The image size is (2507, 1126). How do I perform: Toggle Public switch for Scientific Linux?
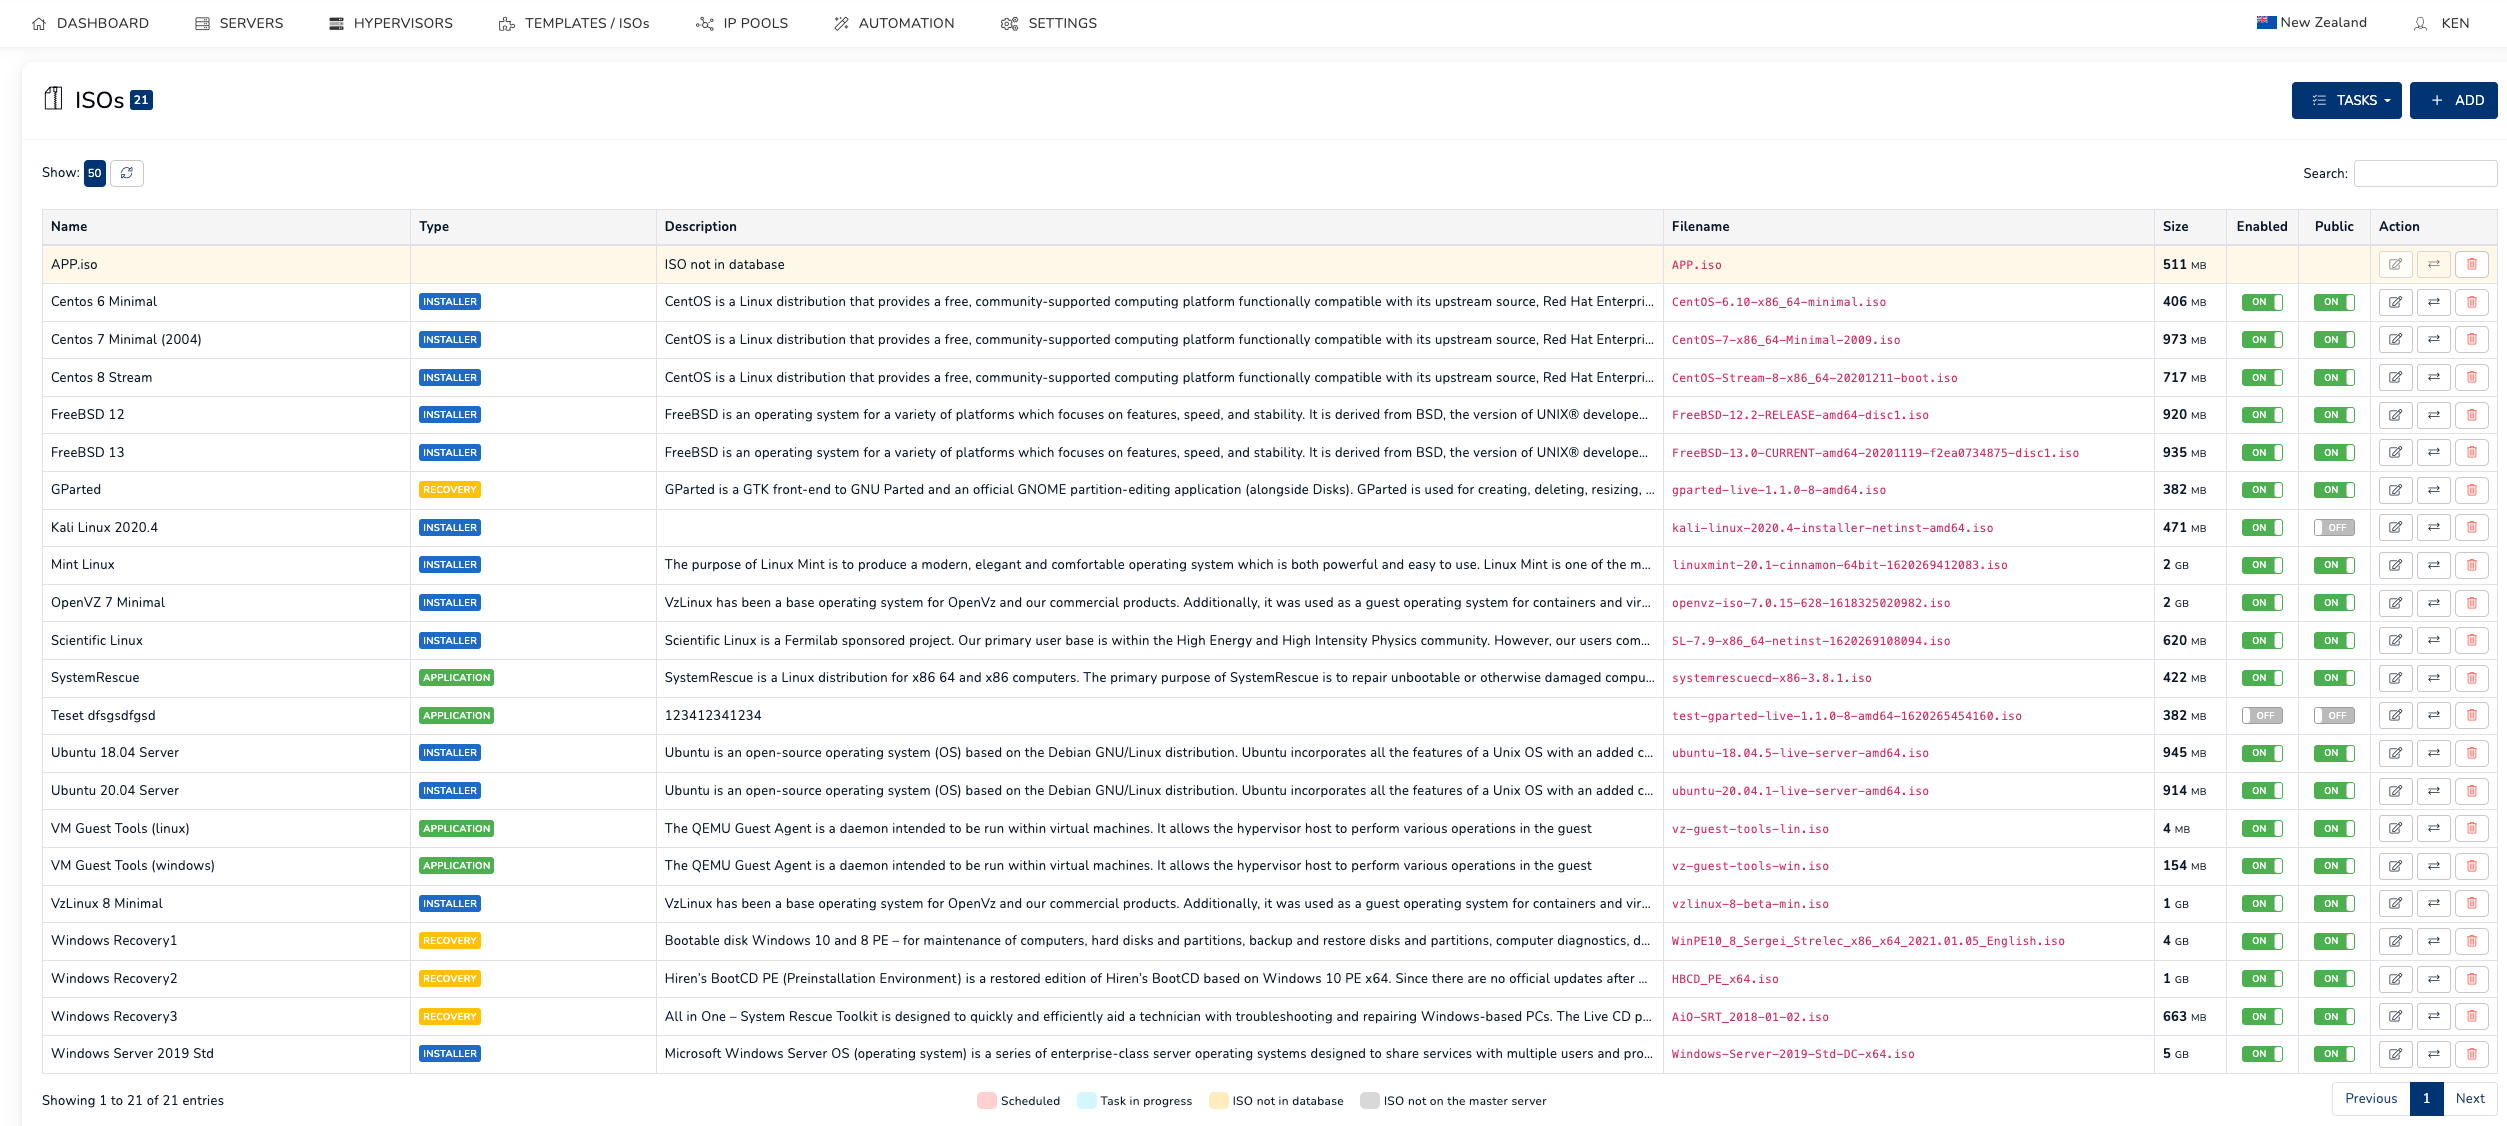click(x=2333, y=641)
